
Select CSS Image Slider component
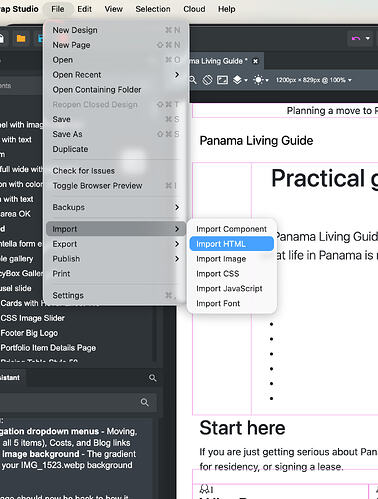pyautogui.click(x=32, y=318)
